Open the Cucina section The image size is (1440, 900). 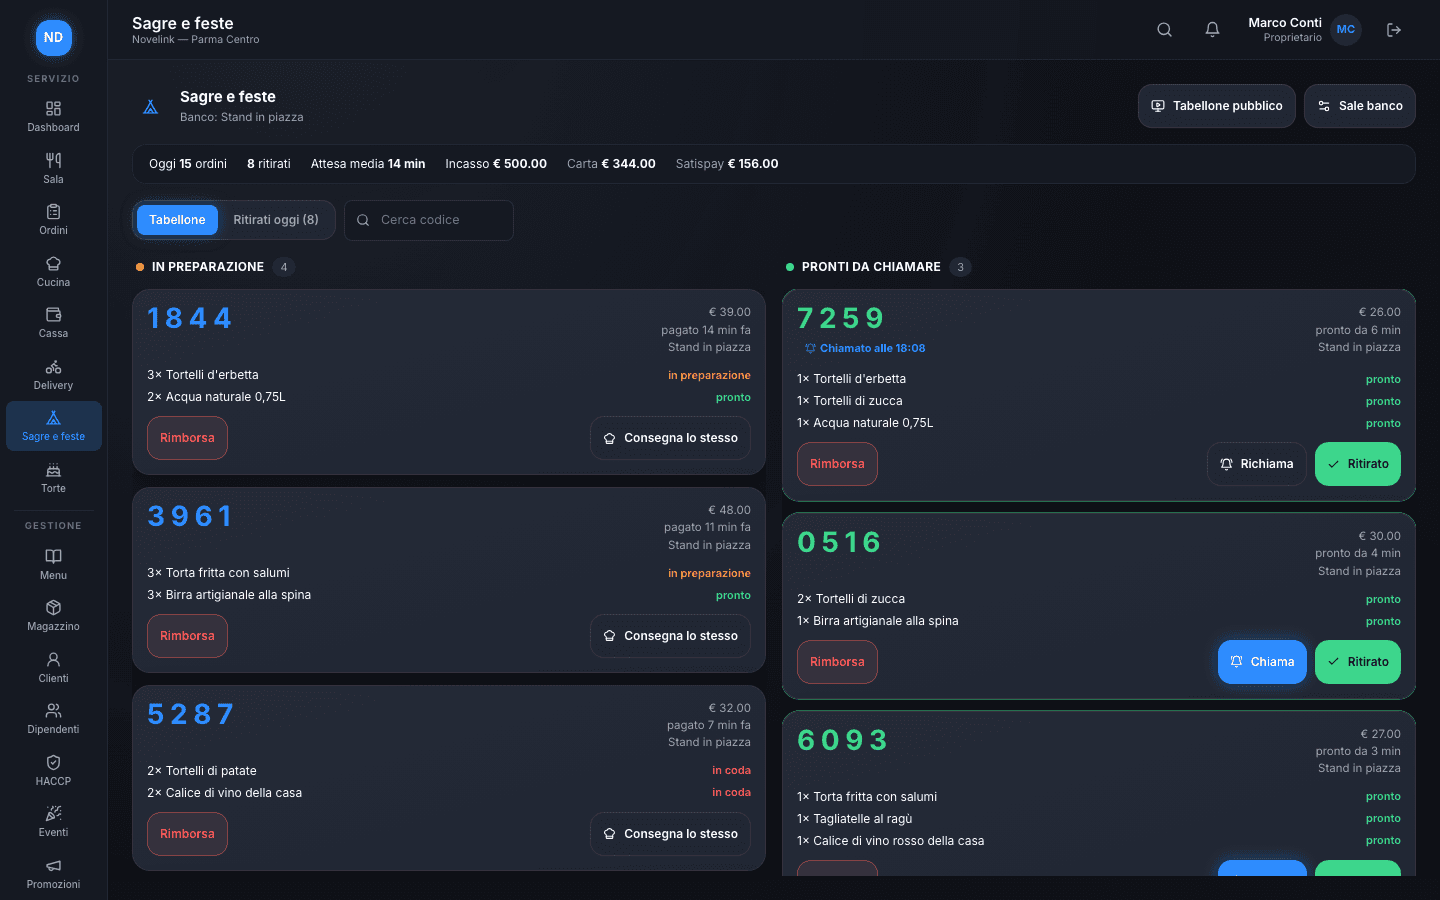[54, 271]
